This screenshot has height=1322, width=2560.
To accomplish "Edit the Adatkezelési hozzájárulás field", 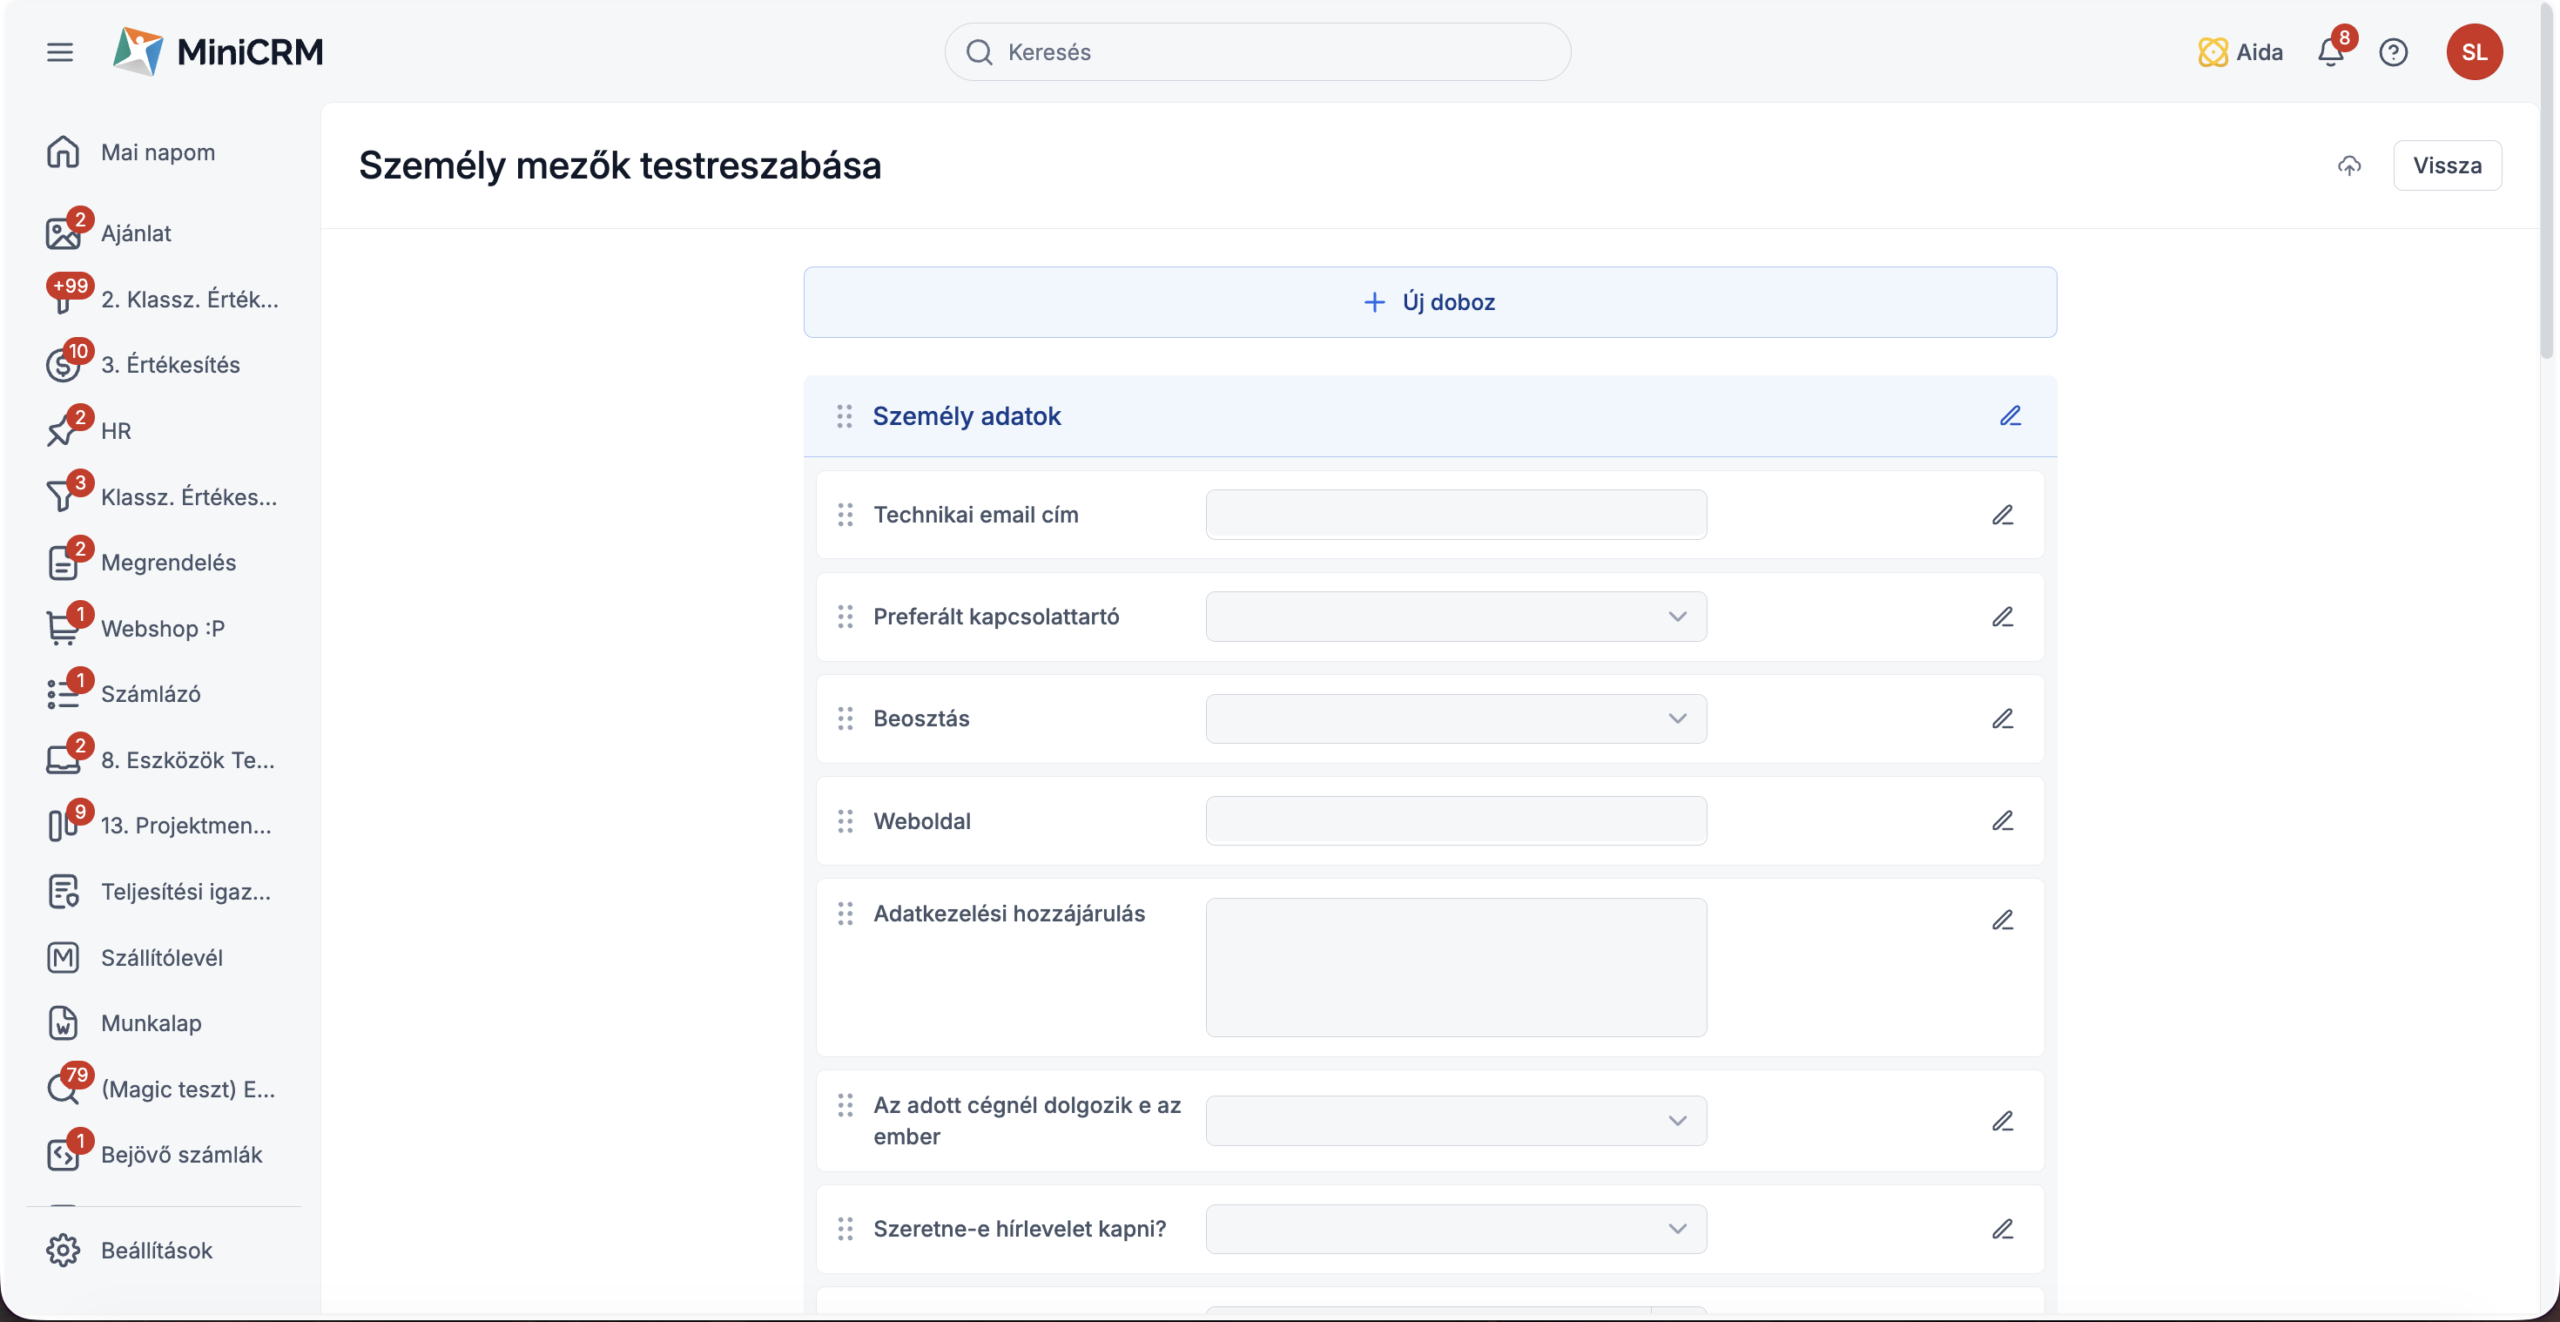I will (x=2002, y=920).
